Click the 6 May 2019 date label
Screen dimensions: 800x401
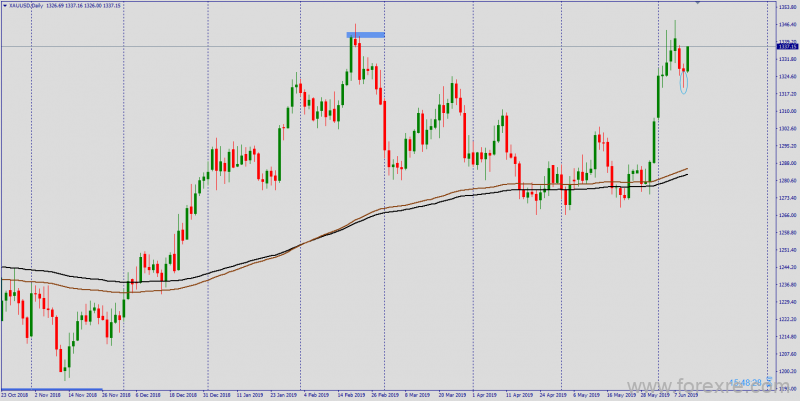(586, 395)
